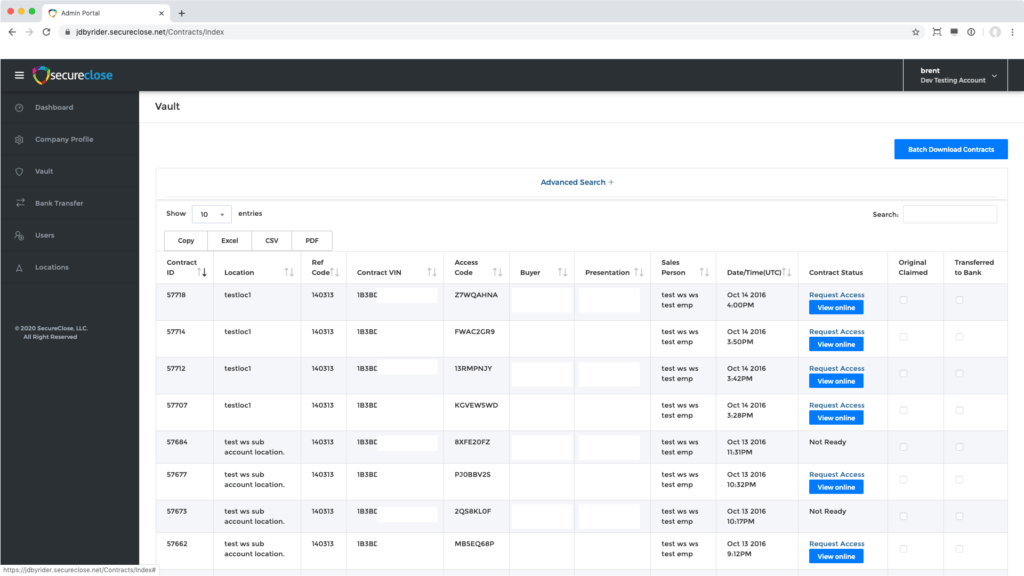Expand the Advanced Search panel
This screenshot has height=576, width=1024.
coord(577,183)
